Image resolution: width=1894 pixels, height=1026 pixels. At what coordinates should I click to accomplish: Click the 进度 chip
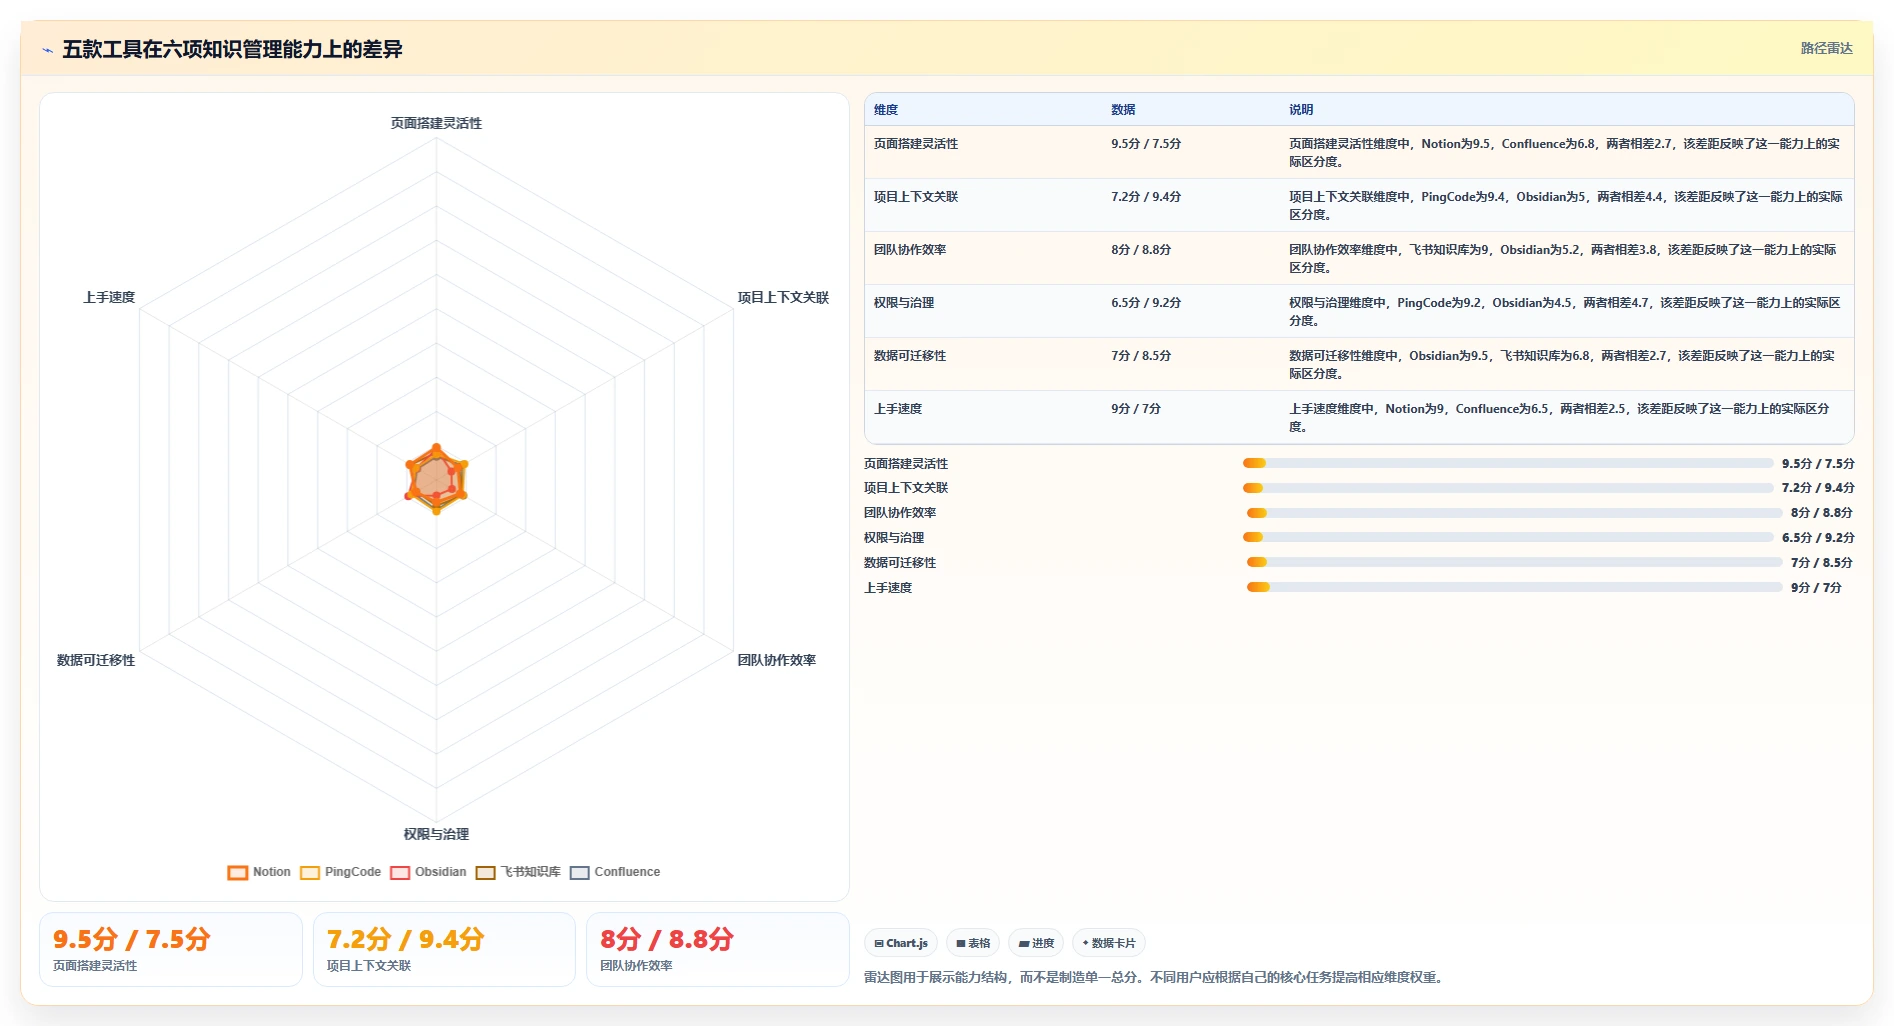click(x=1036, y=943)
